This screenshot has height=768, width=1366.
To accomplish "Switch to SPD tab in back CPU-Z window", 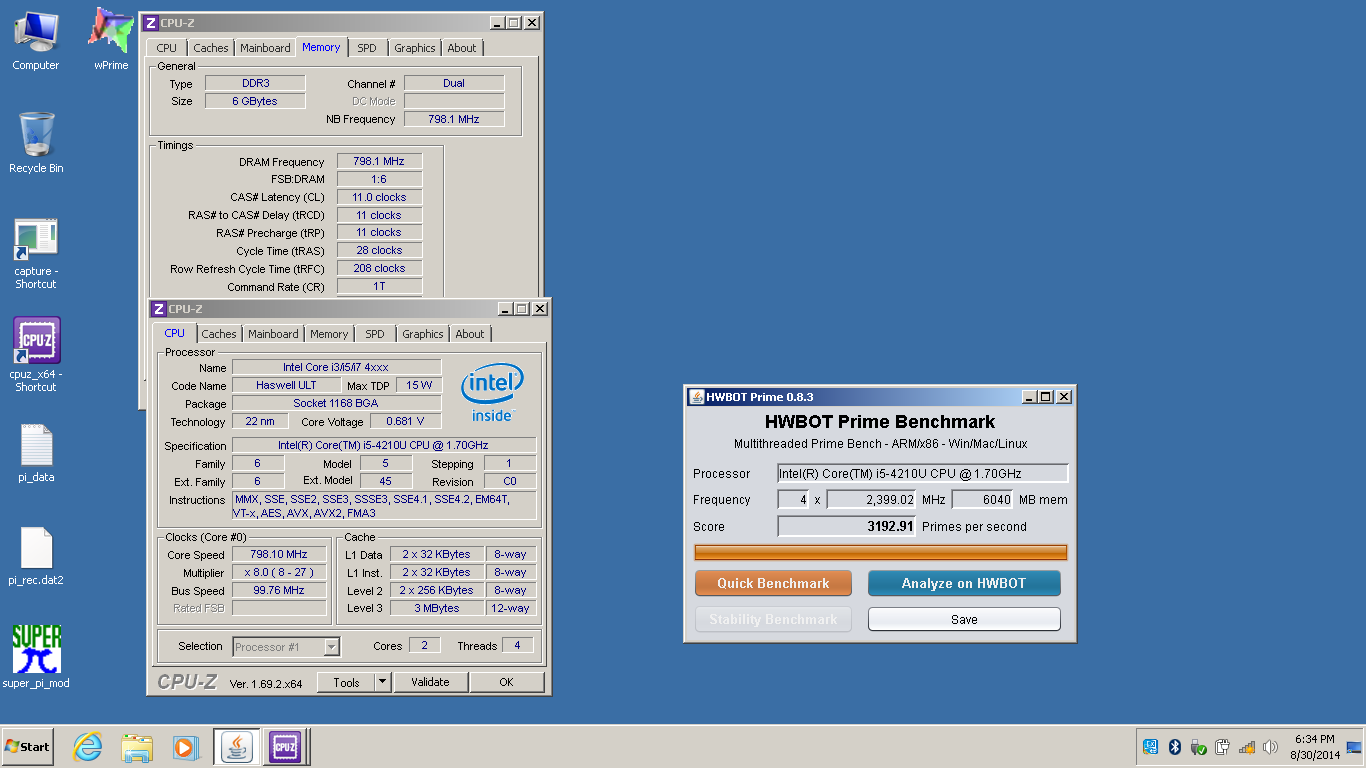I will pos(367,48).
